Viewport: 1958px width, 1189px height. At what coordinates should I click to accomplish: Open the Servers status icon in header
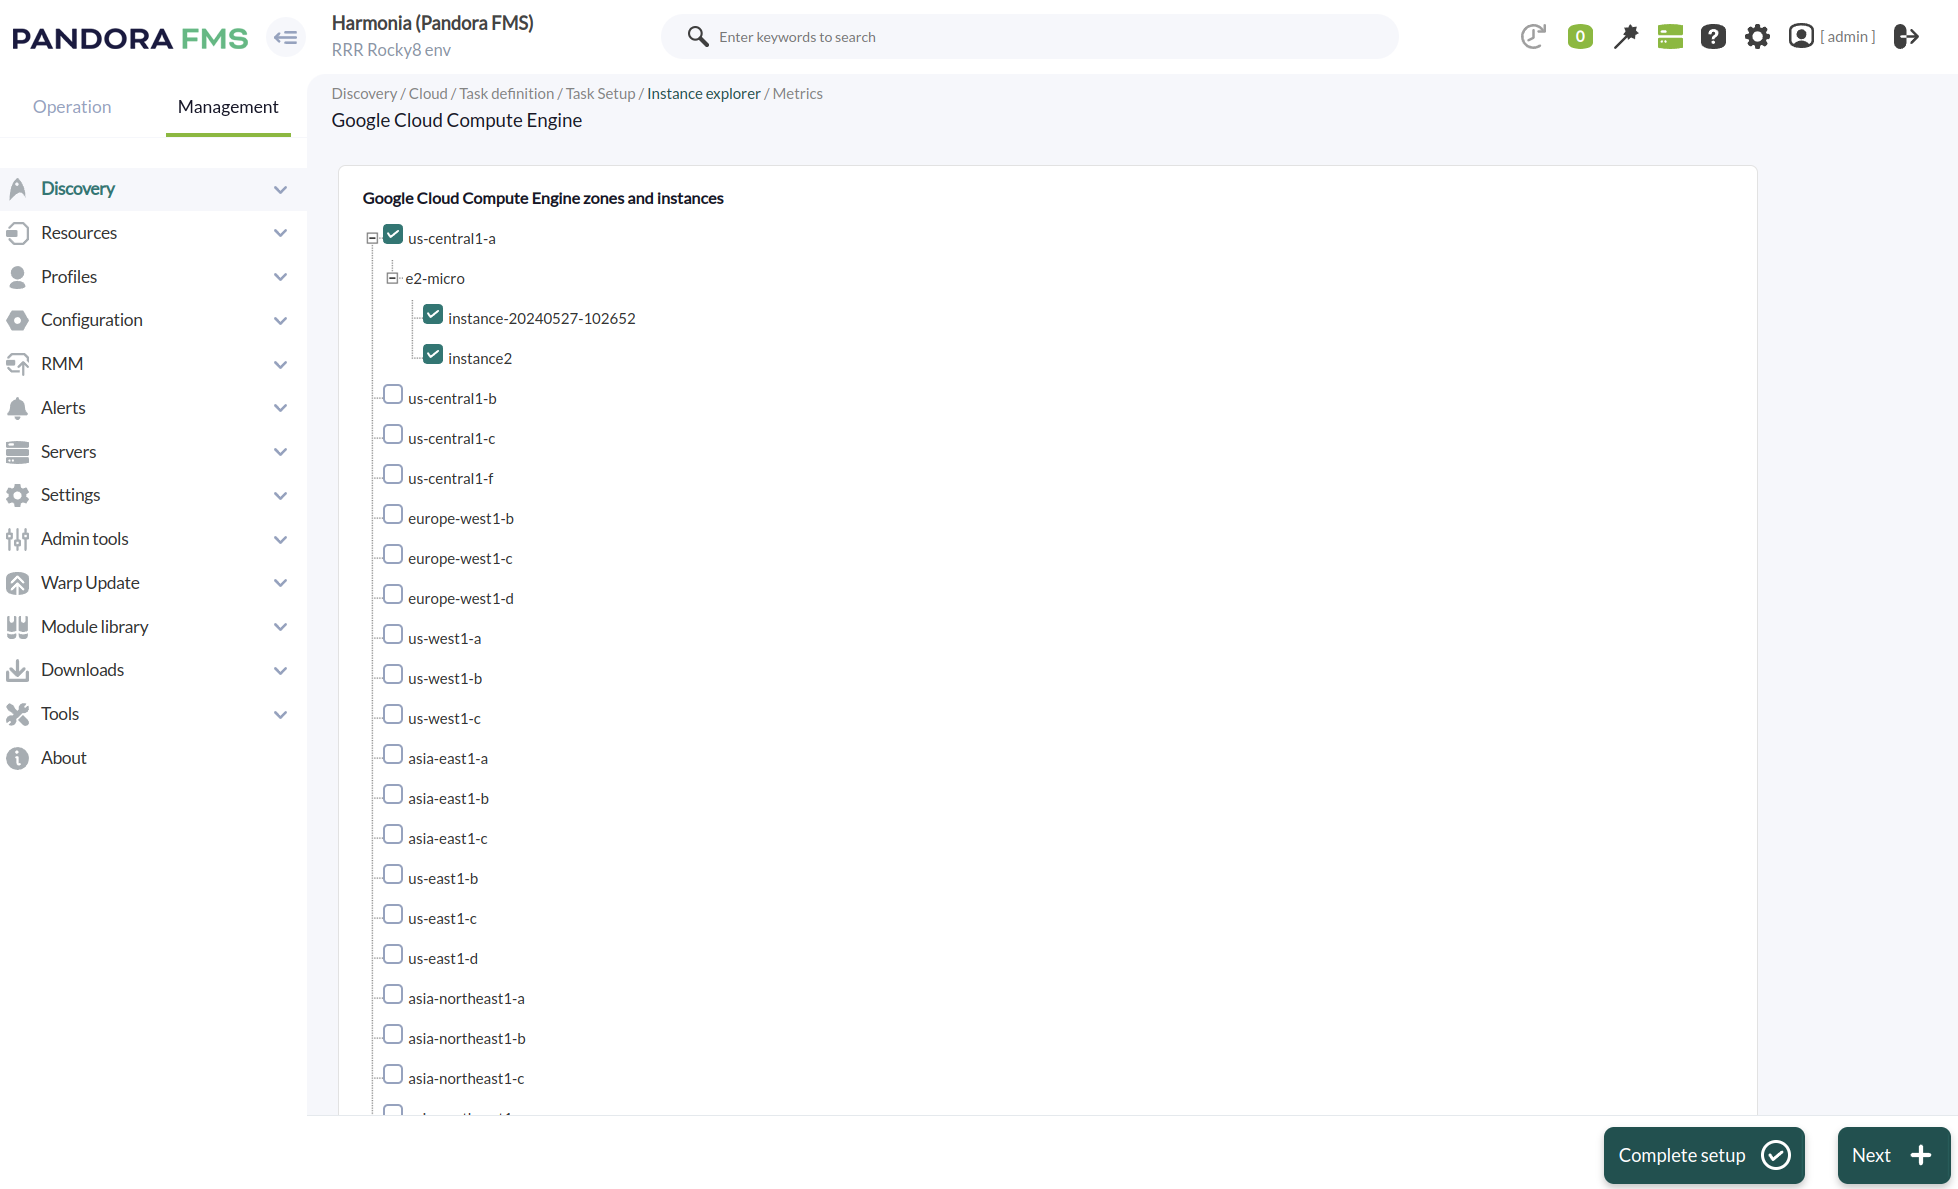pyautogui.click(x=1669, y=36)
